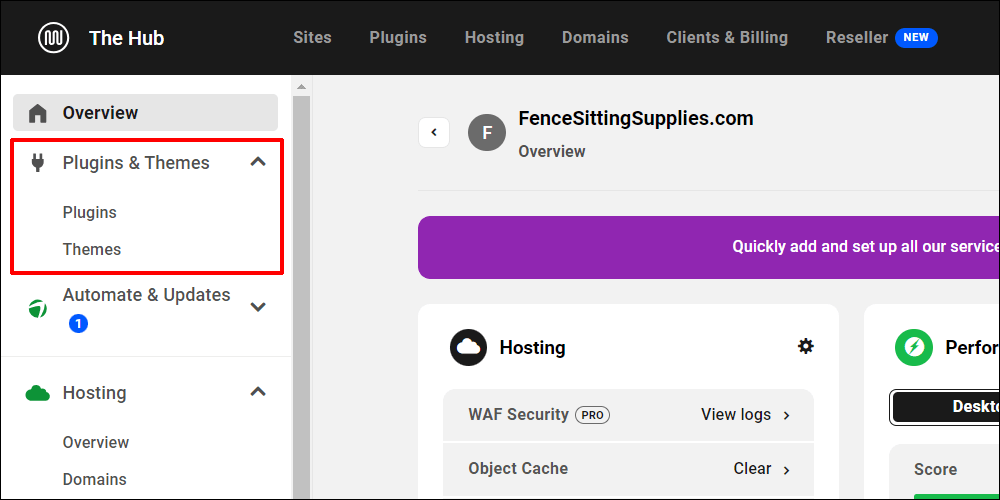
Task: Select Overview in the sidebar
Action: pos(145,113)
